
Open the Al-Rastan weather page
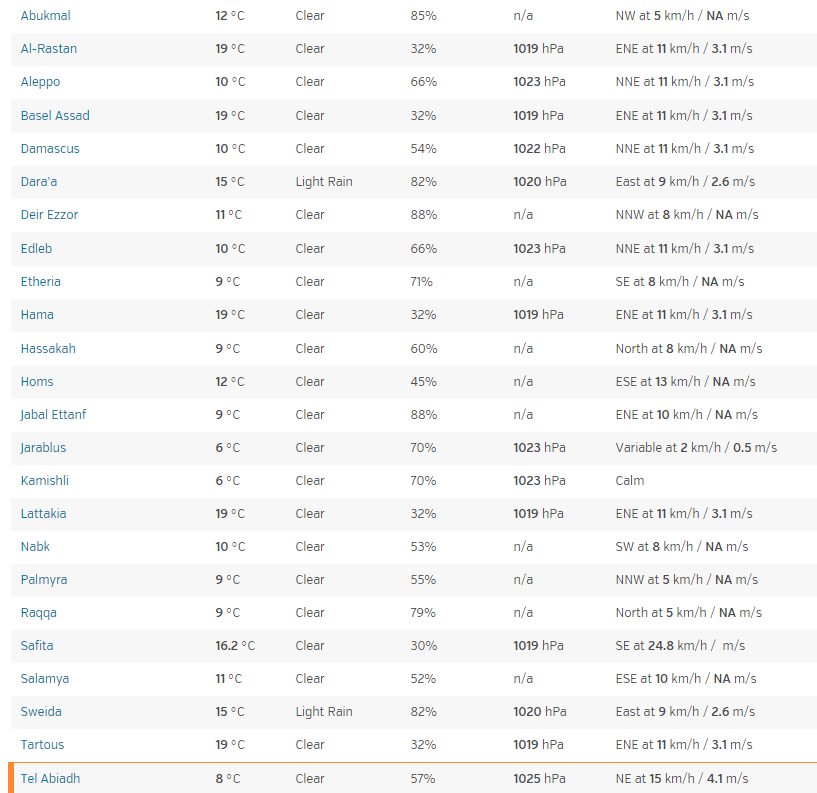pos(48,48)
